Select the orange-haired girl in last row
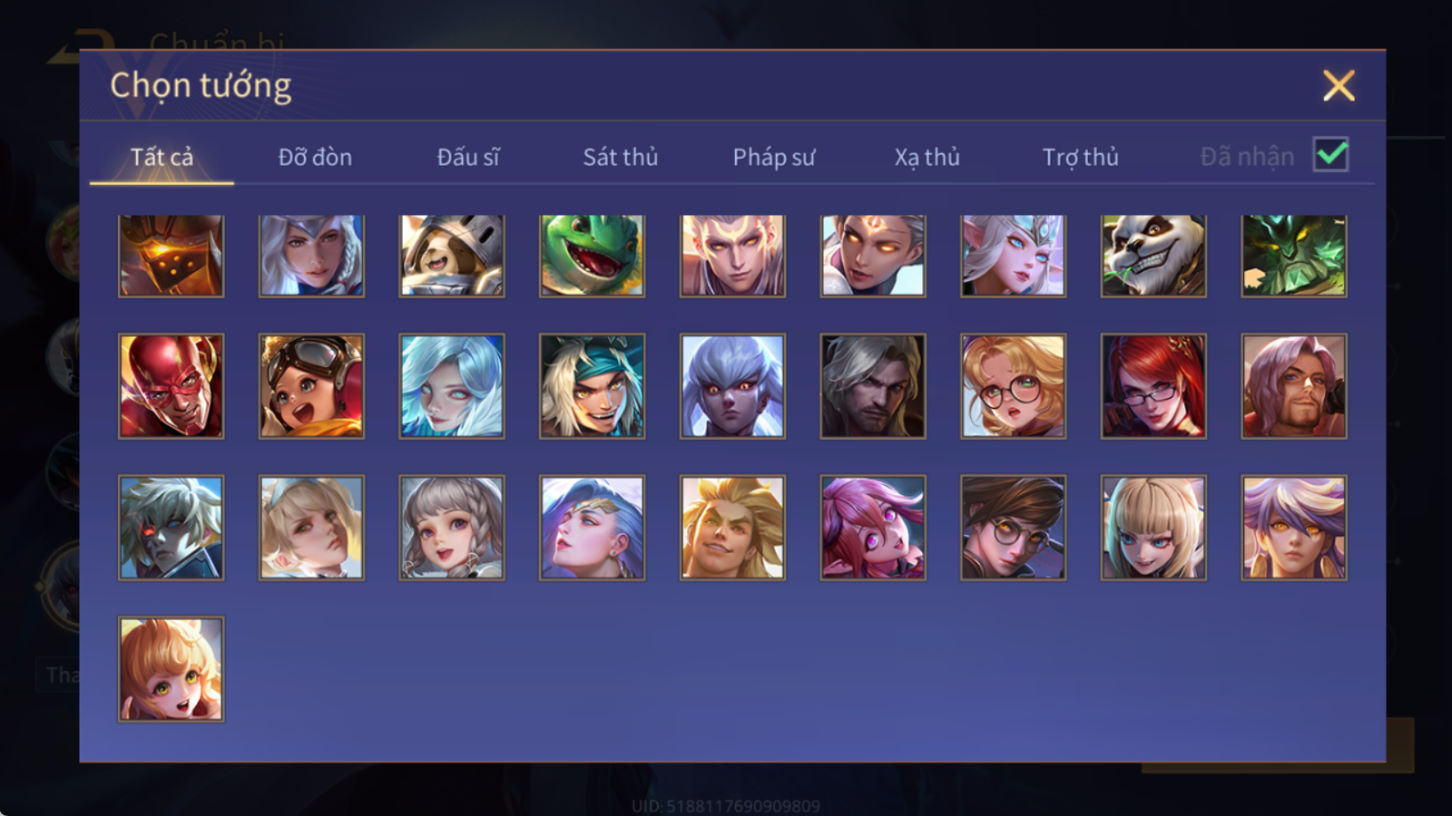Image resolution: width=1452 pixels, height=816 pixels. coord(171,669)
